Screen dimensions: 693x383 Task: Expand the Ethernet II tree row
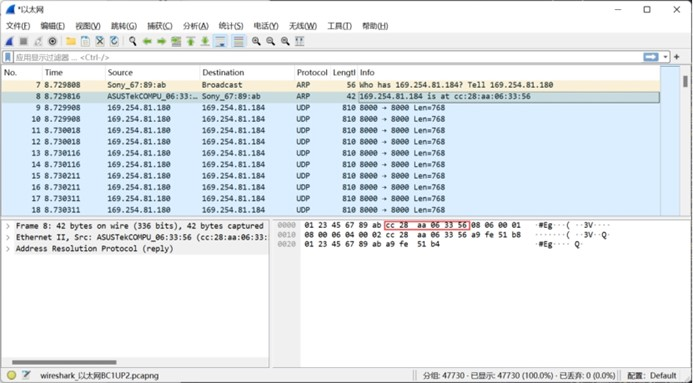(8, 237)
